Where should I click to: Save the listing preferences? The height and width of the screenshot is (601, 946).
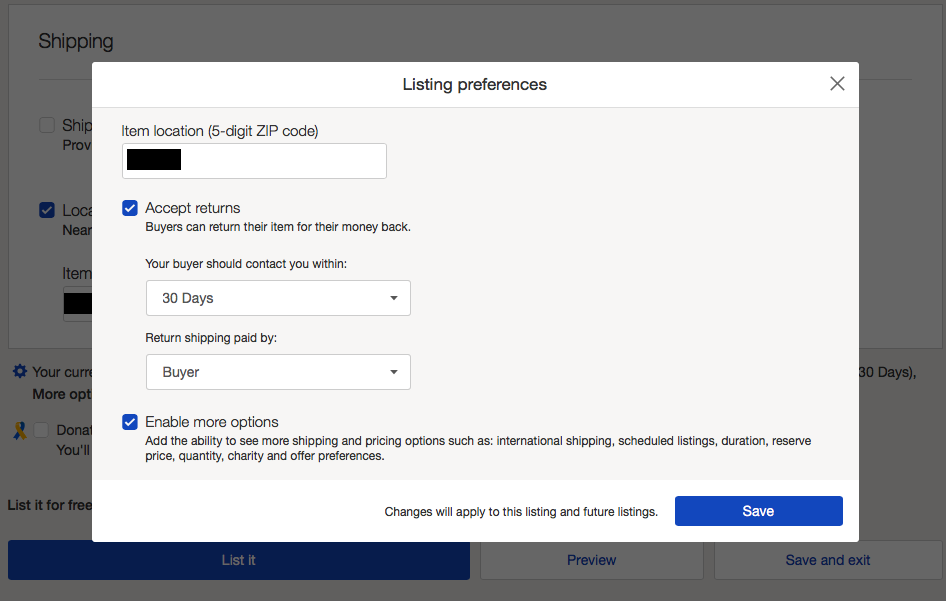pos(758,511)
